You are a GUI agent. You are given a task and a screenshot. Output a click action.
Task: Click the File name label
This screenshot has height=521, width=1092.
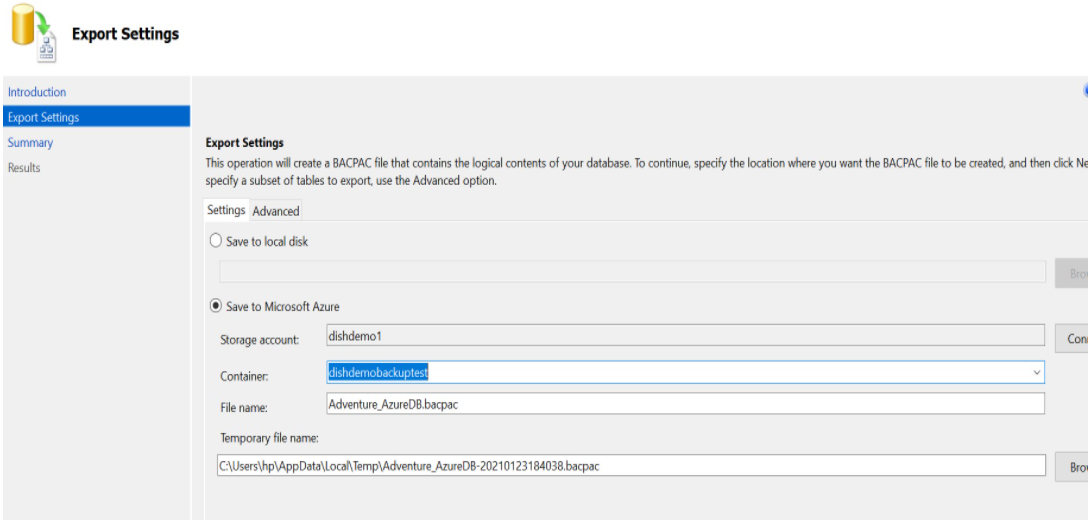[244, 407]
